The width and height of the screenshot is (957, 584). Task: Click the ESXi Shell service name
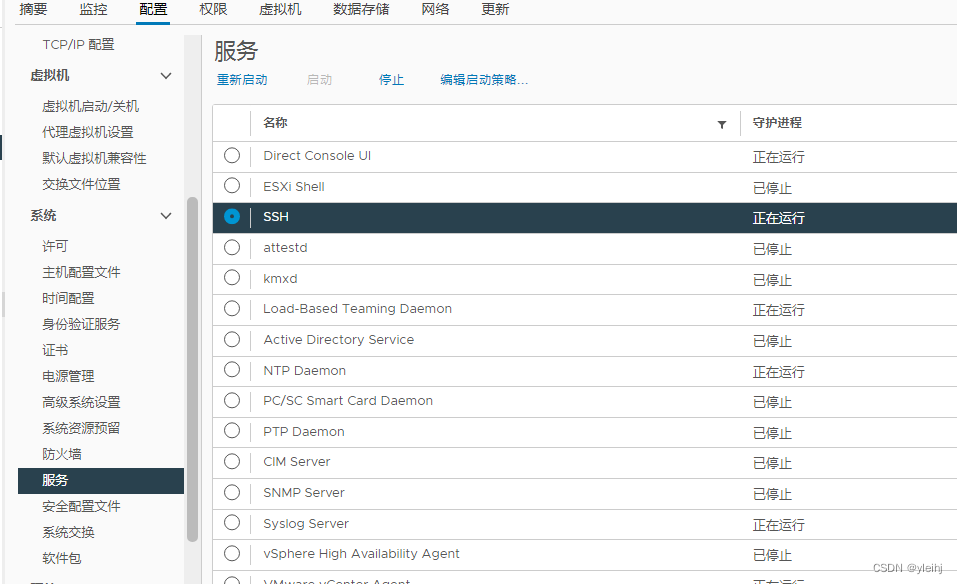(x=294, y=187)
